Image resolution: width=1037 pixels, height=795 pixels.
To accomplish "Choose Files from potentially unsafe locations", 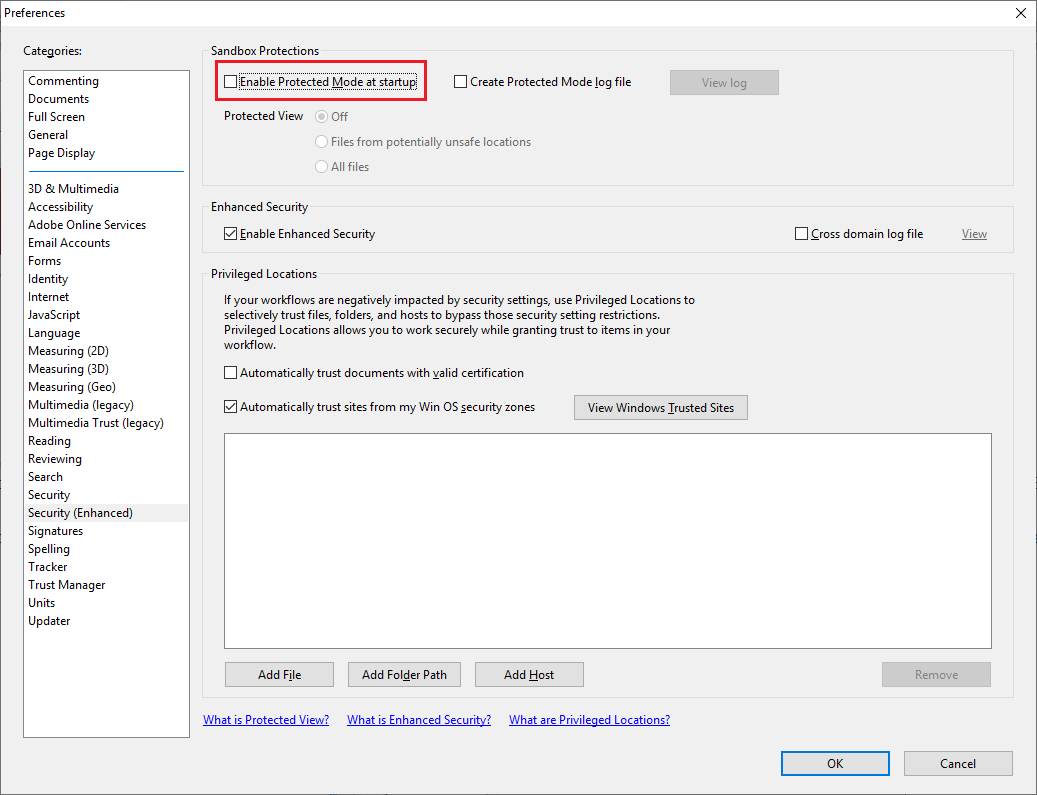I will 321,142.
